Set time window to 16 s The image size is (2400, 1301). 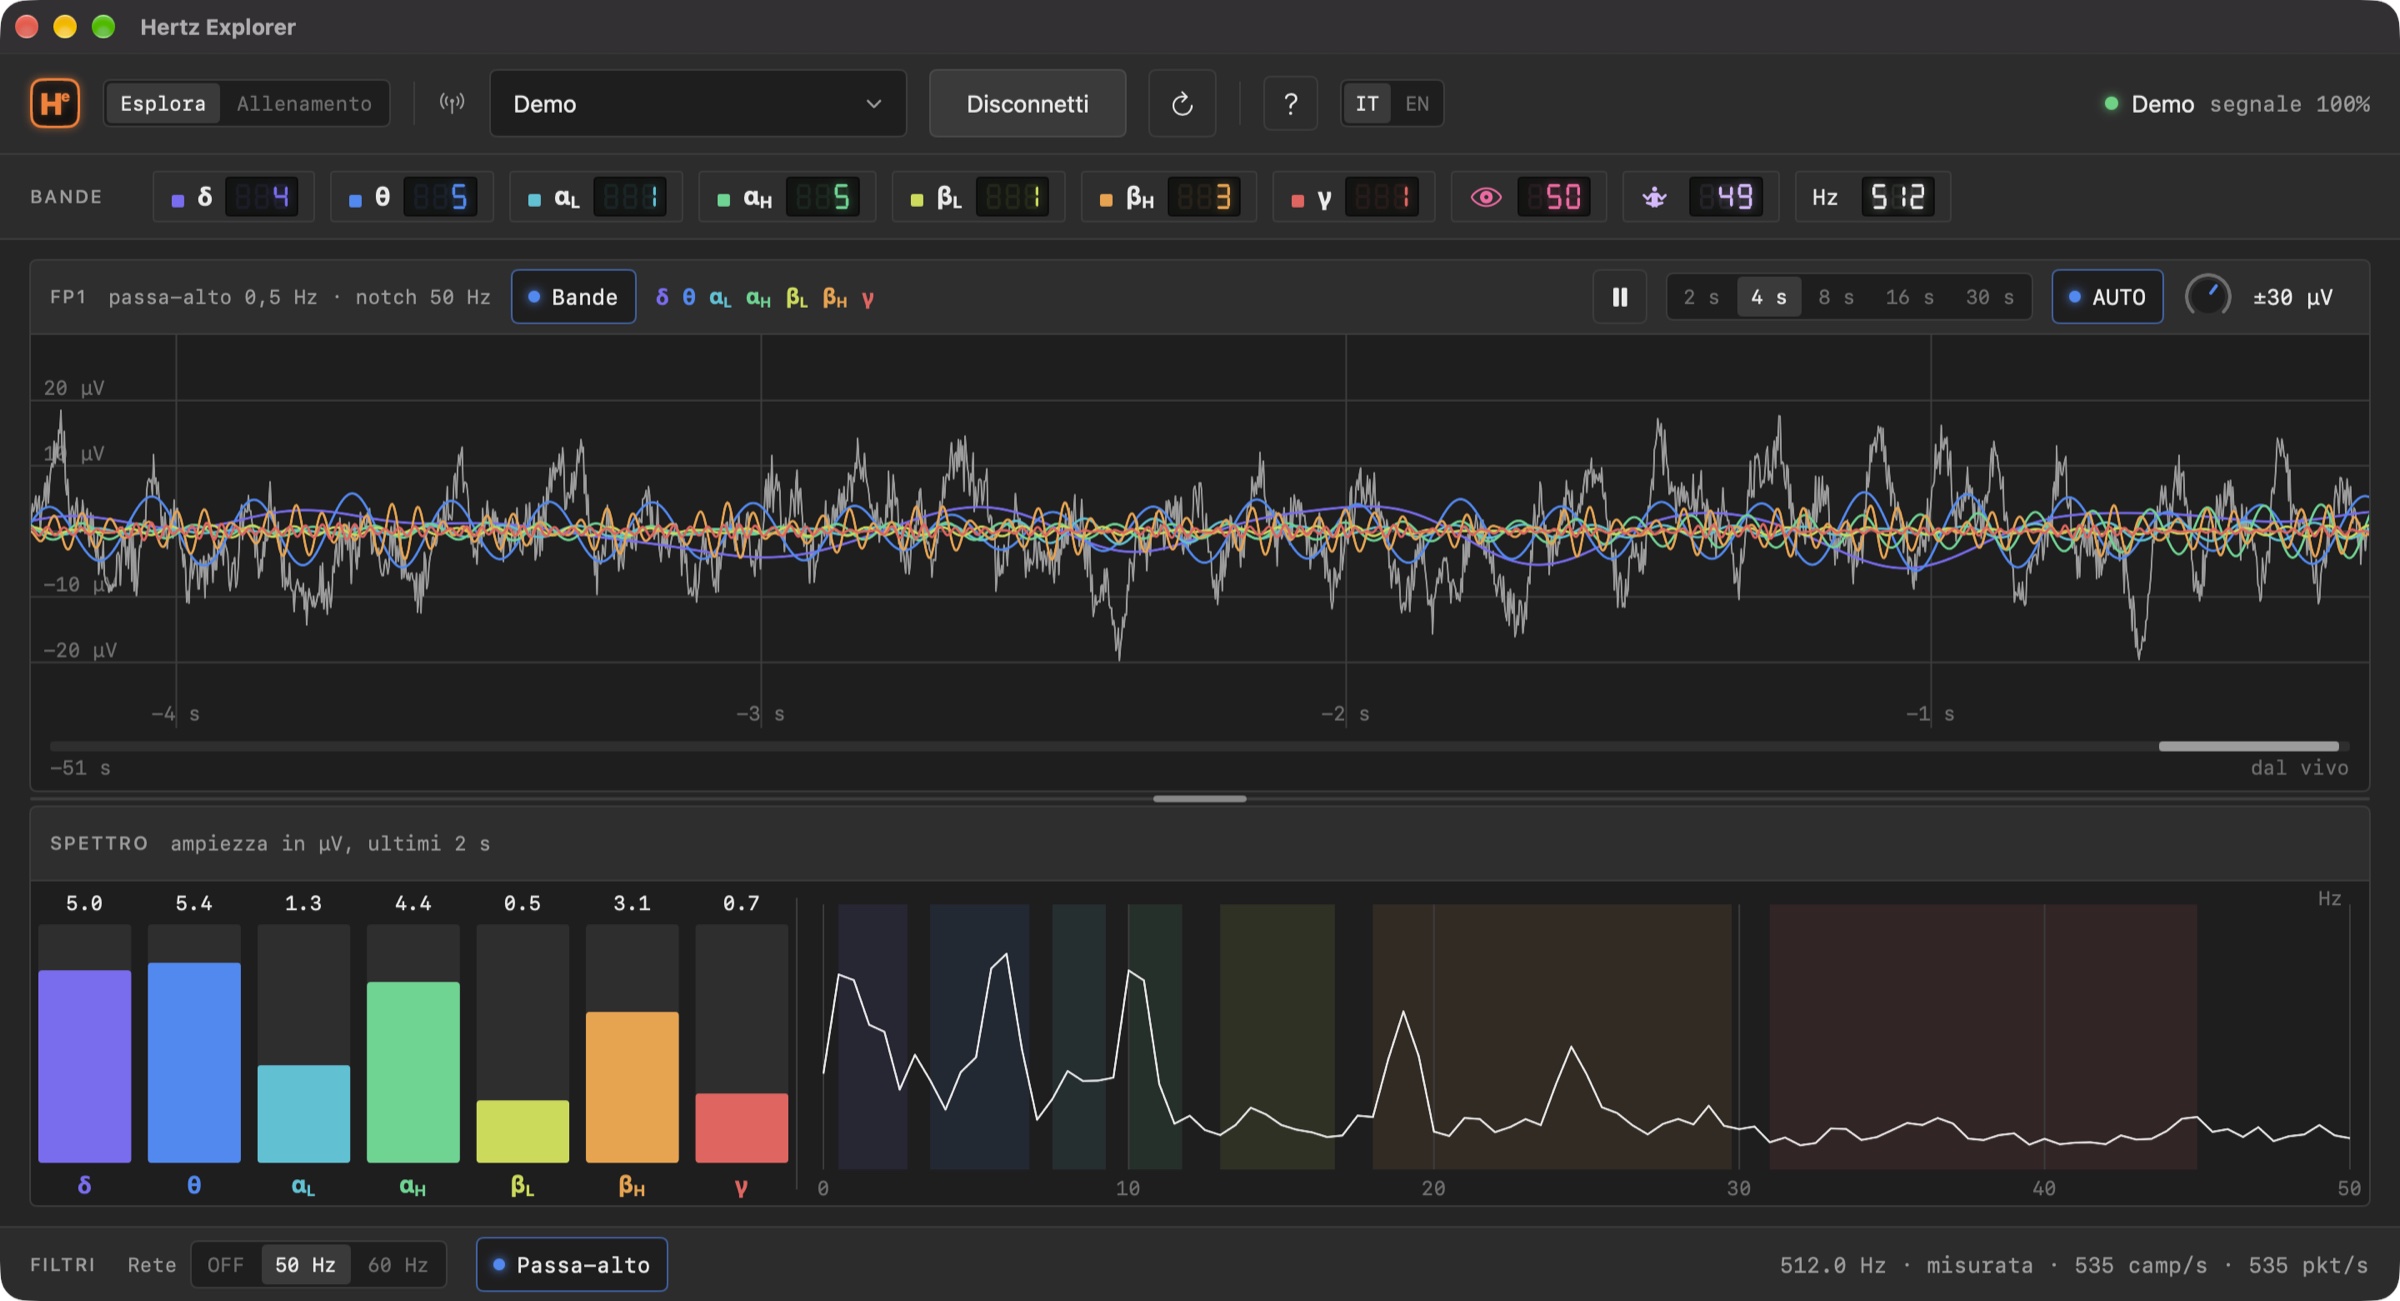click(x=1909, y=297)
